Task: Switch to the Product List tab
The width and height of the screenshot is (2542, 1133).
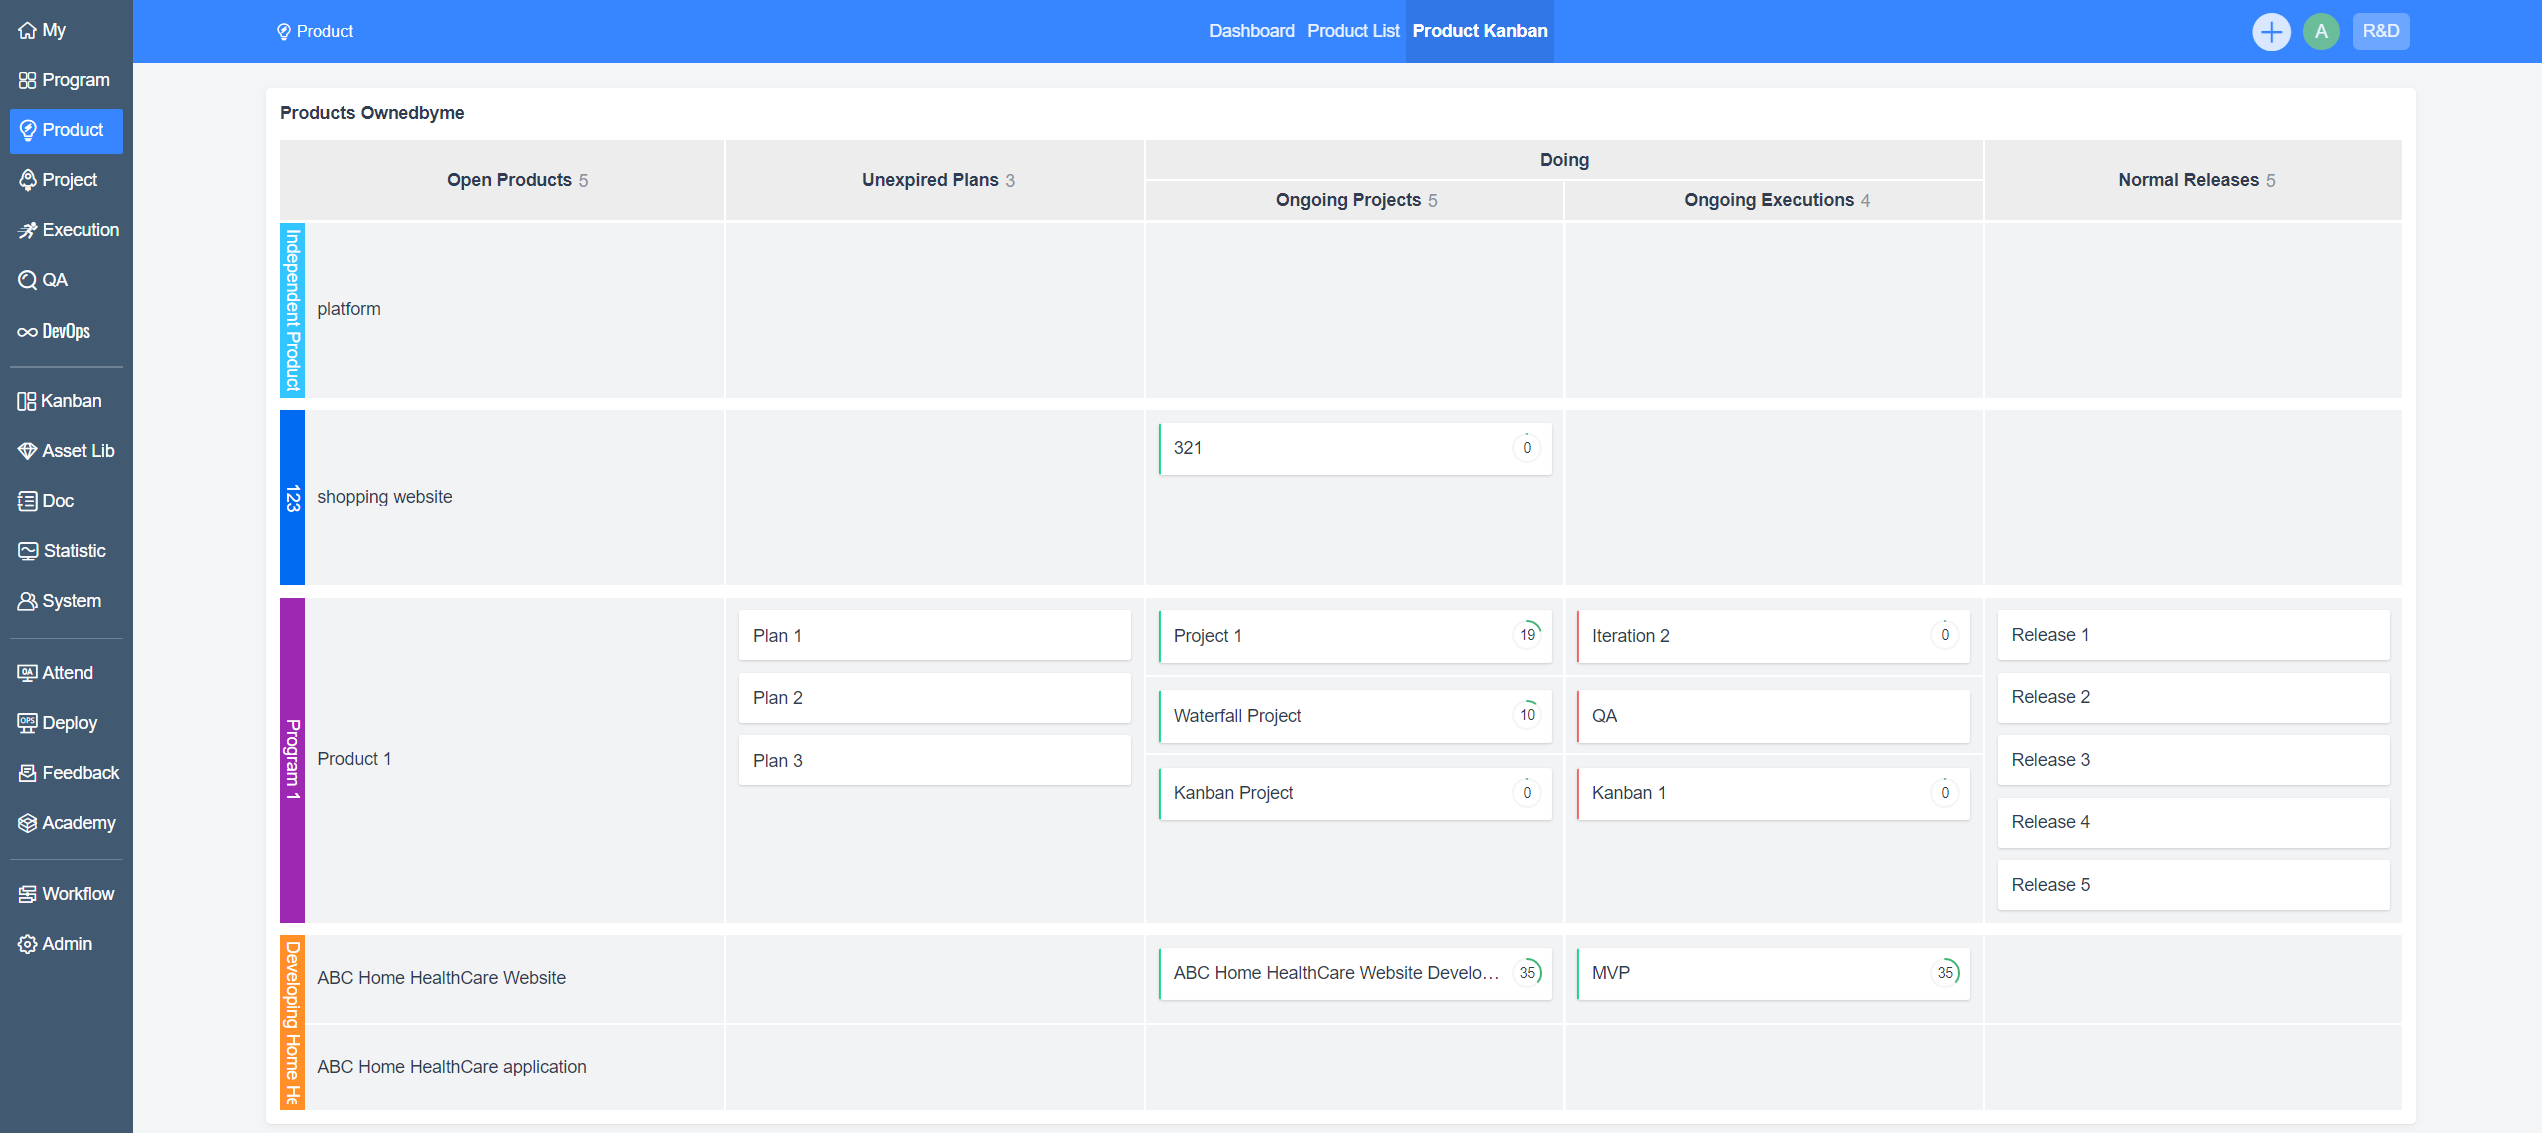Action: coord(1352,31)
